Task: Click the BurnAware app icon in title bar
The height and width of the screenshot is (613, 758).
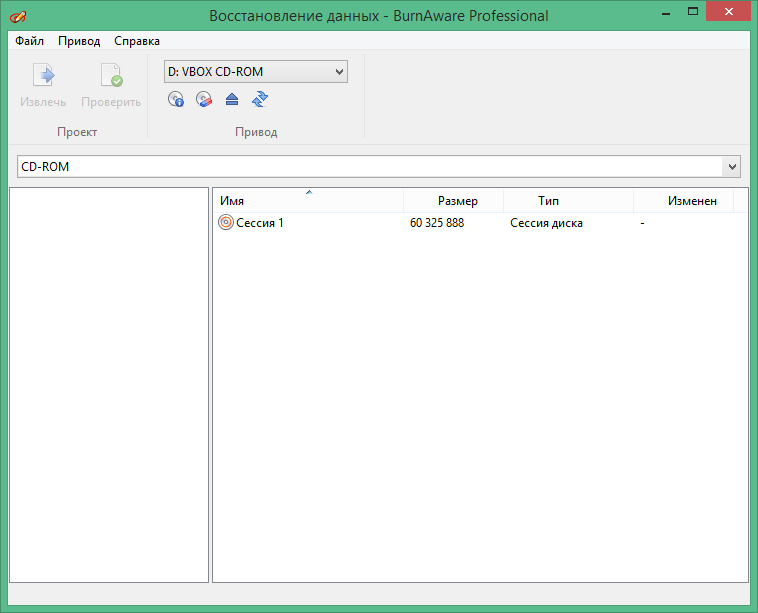Action: point(18,15)
